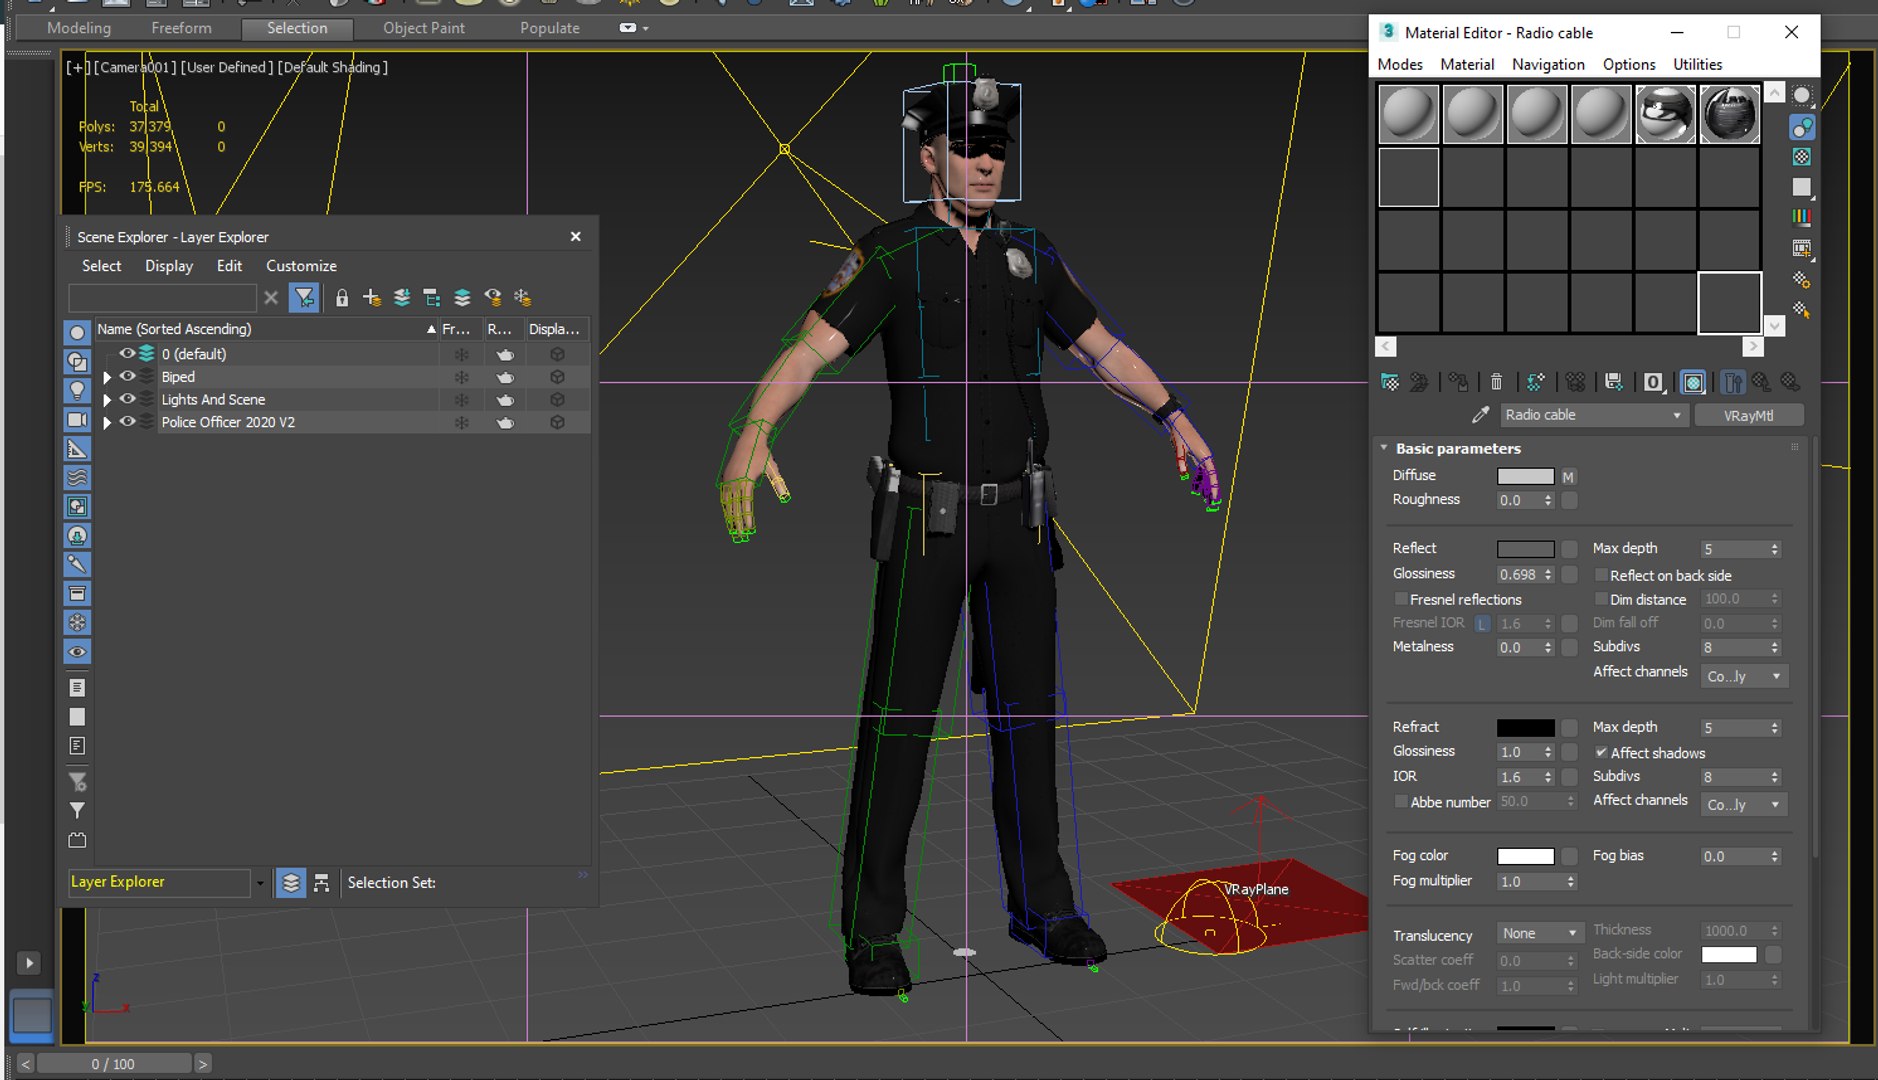Image resolution: width=1878 pixels, height=1080 pixels.
Task: Click the Diffuse color swatch
Action: point(1525,476)
